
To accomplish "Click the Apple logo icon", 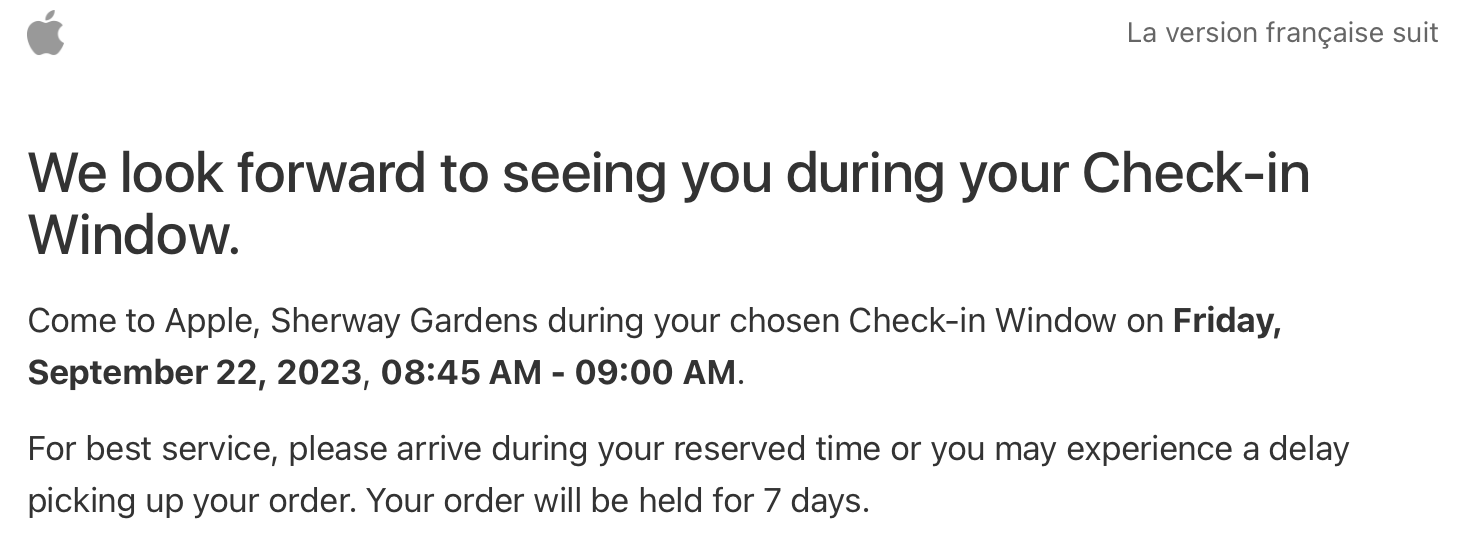I will click(x=45, y=34).
